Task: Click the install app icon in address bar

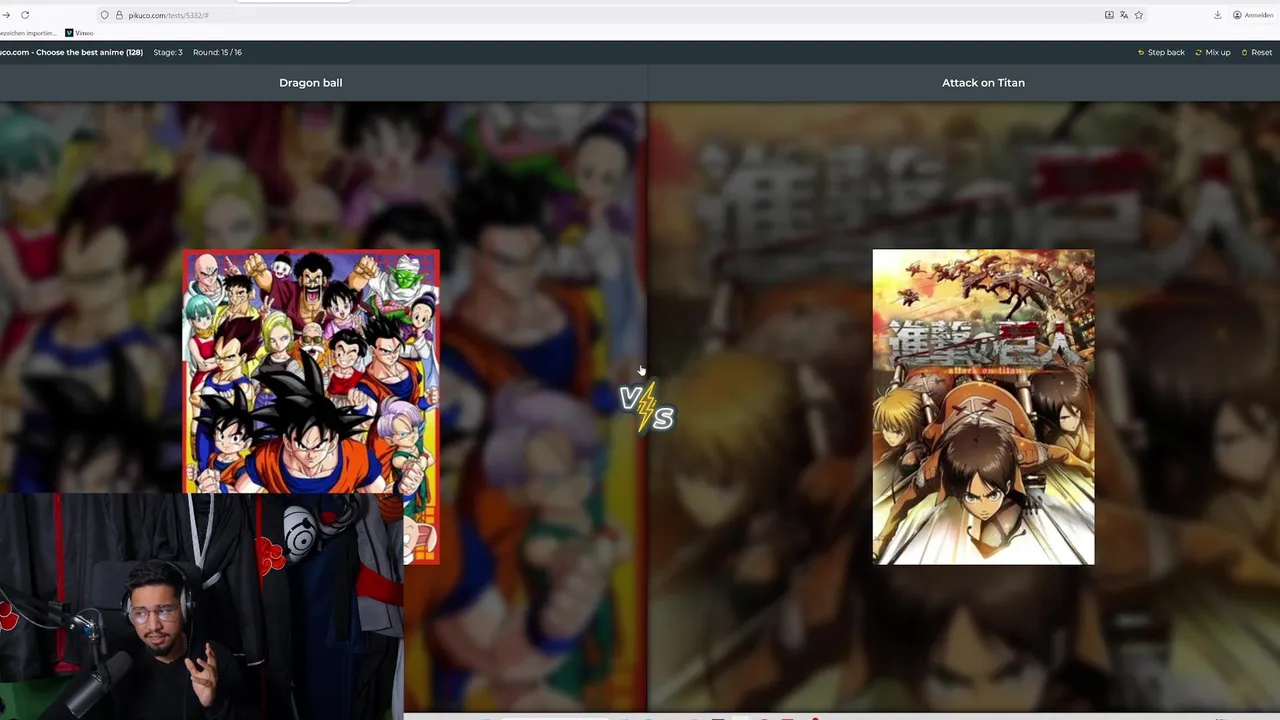Action: (1109, 15)
